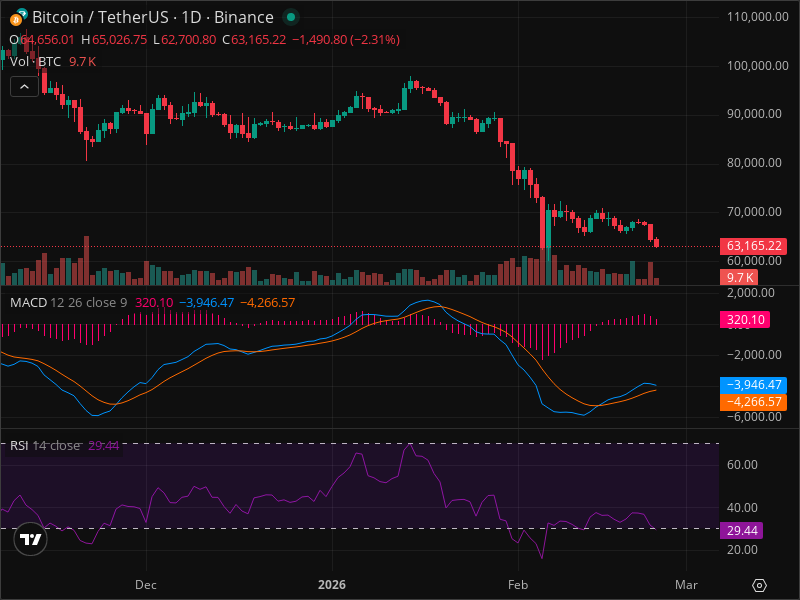Click Bitcoin / TetherUS symbol title
Viewport: 800px width, 600px height.
[x=153, y=17]
